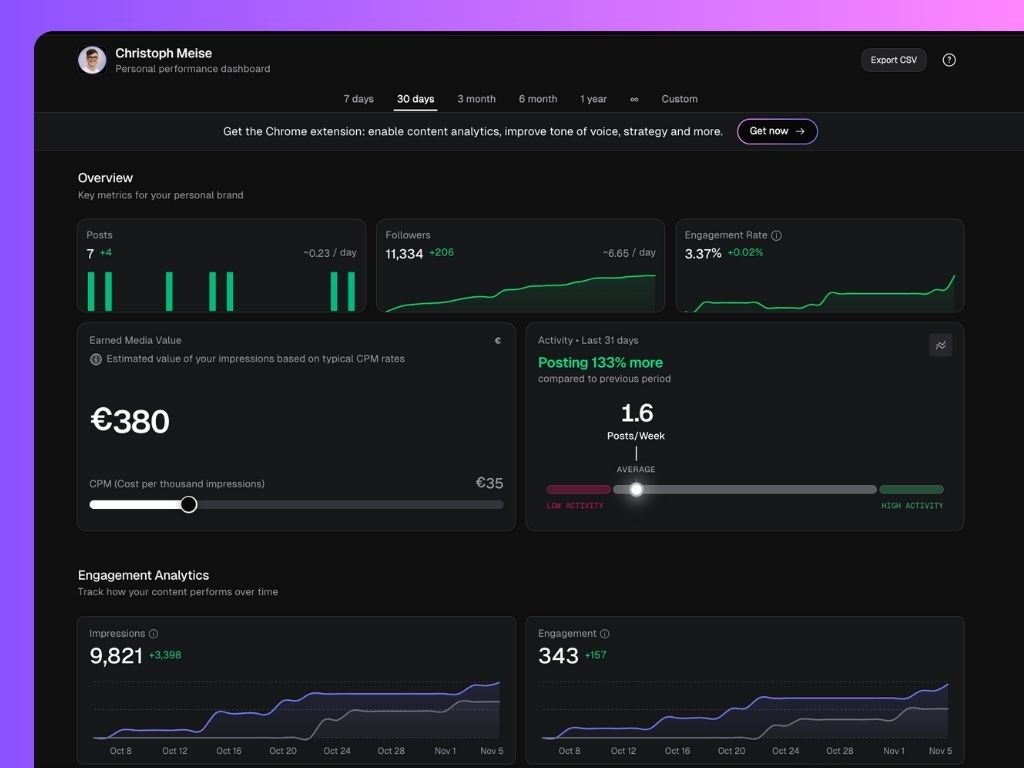
Task: Click the euro currency icon on Earned Media Value
Action: [498, 340]
